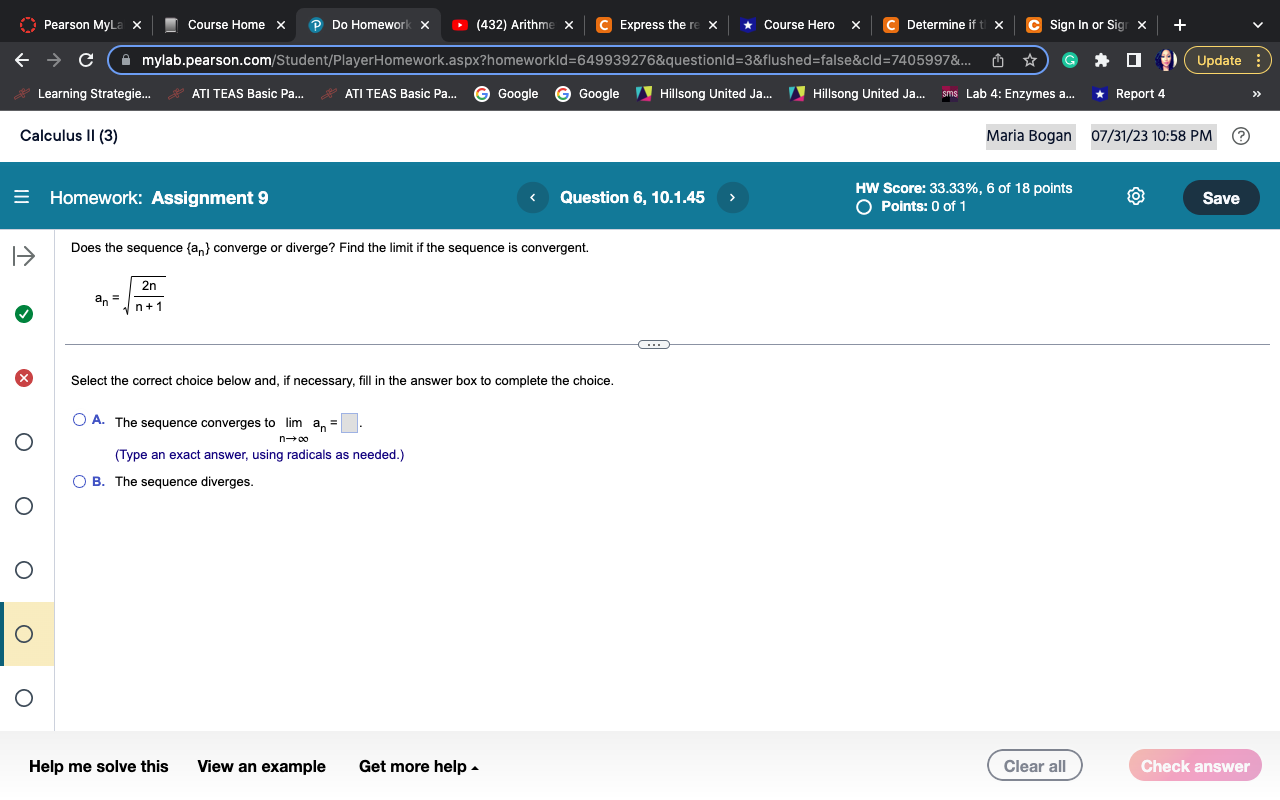The height and width of the screenshot is (800, 1280).
Task: Click the ellipsis divider to expand question
Action: [x=654, y=343]
